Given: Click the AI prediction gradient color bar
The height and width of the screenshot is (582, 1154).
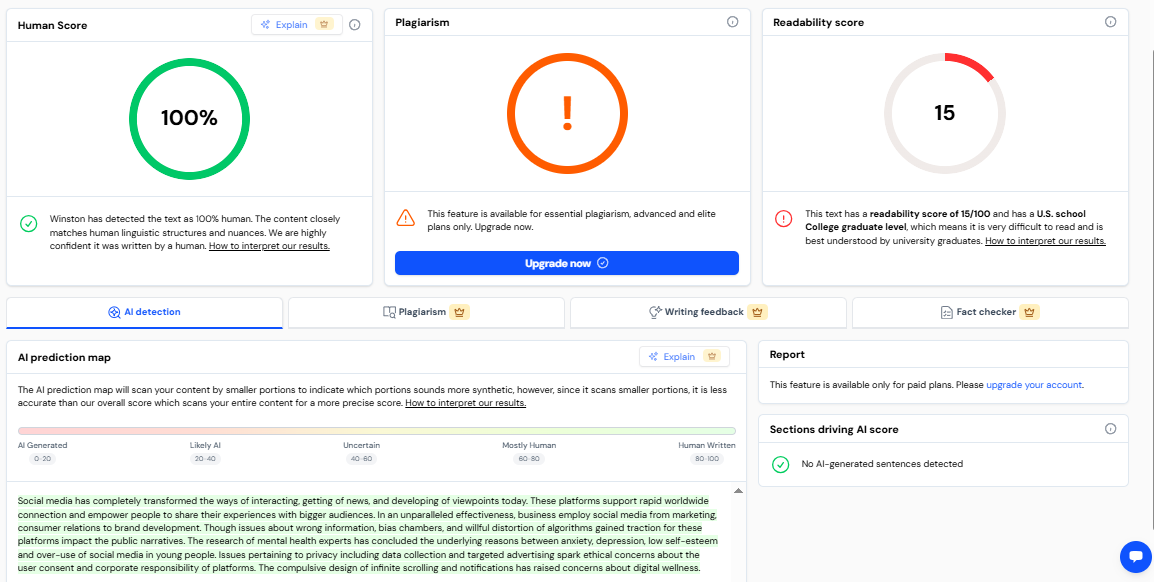Looking at the screenshot, I should point(376,431).
